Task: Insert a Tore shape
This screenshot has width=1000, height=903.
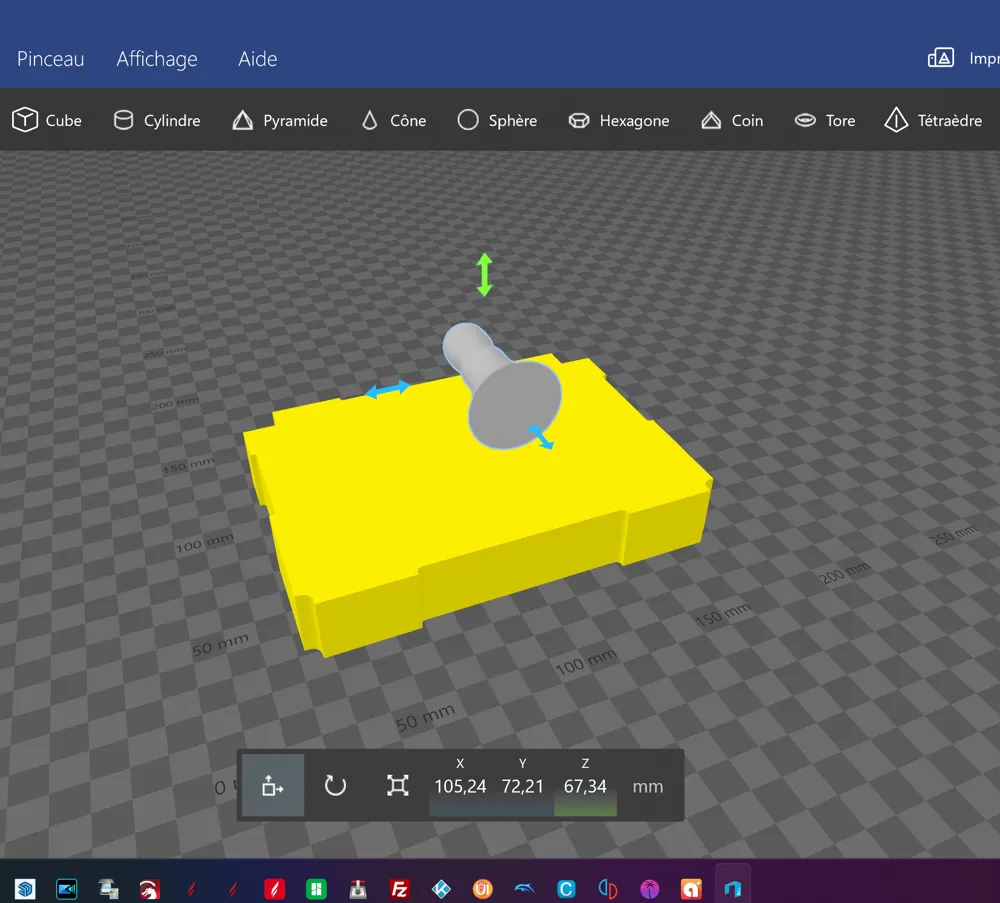Action: point(825,121)
